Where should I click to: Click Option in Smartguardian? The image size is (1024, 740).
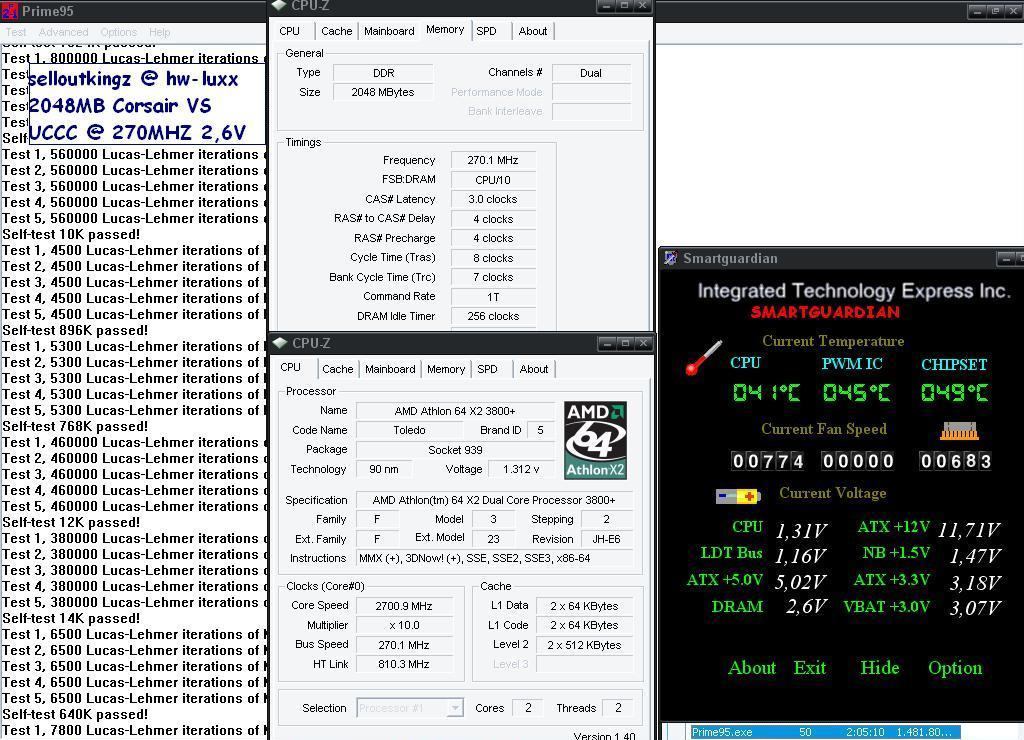coord(955,668)
